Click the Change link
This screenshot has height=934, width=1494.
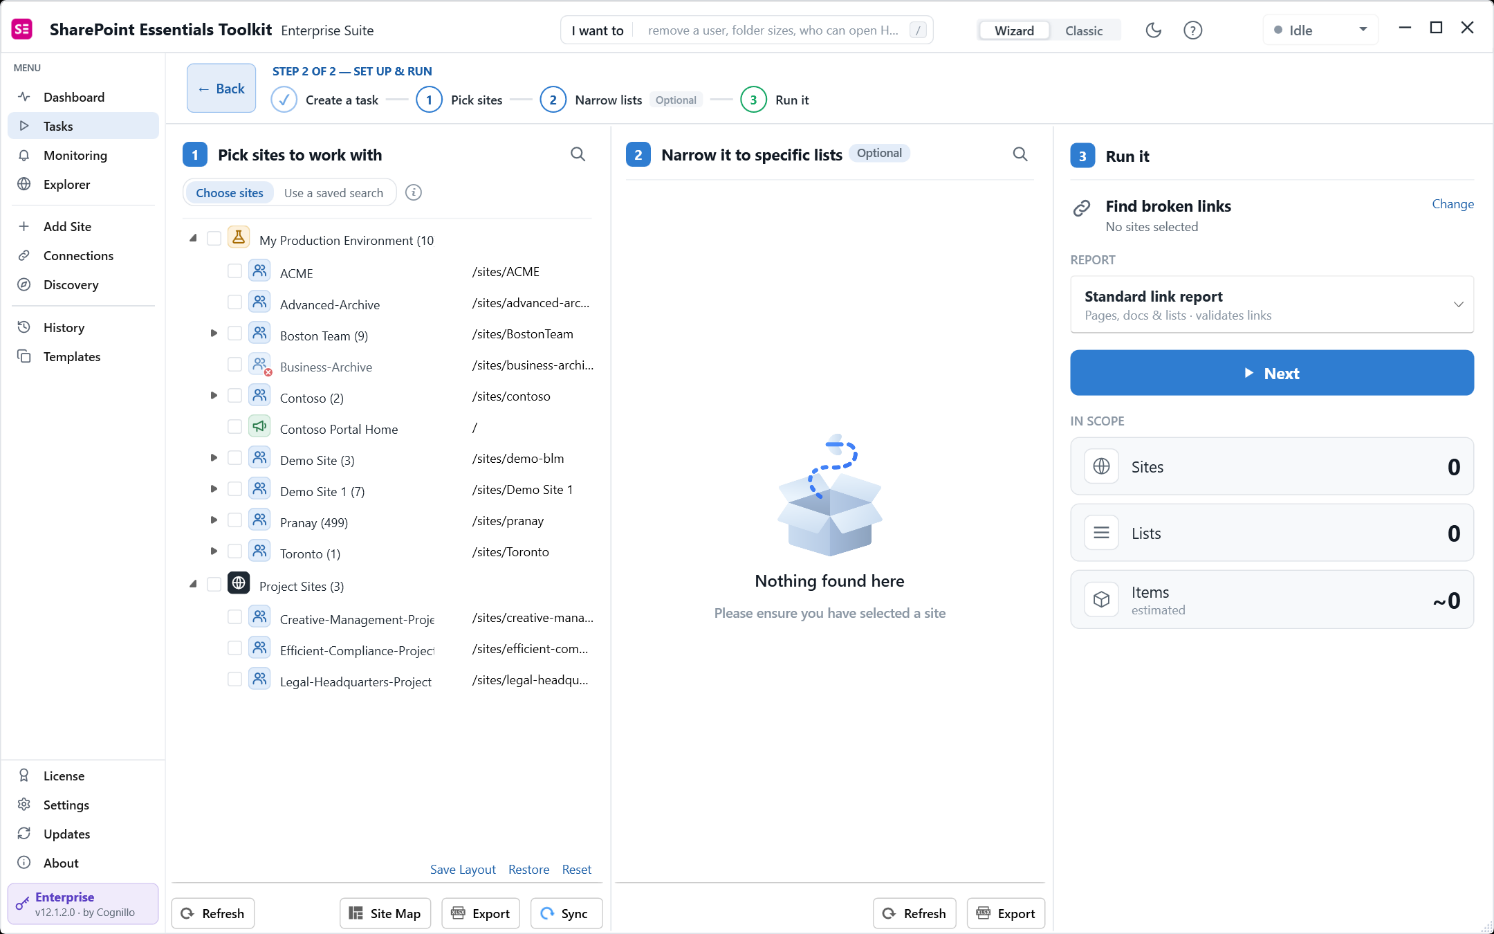tap(1453, 204)
